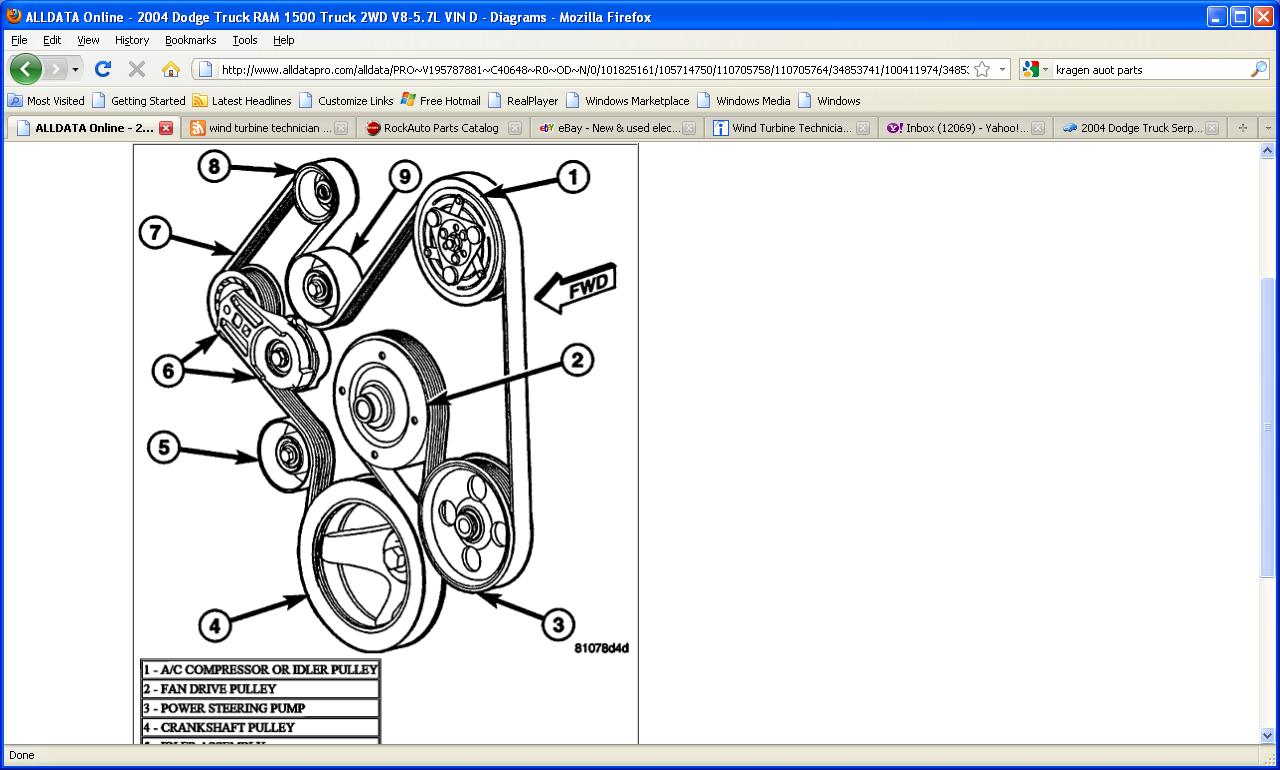Click the Stop loading button
The height and width of the screenshot is (770, 1280).
pos(137,69)
